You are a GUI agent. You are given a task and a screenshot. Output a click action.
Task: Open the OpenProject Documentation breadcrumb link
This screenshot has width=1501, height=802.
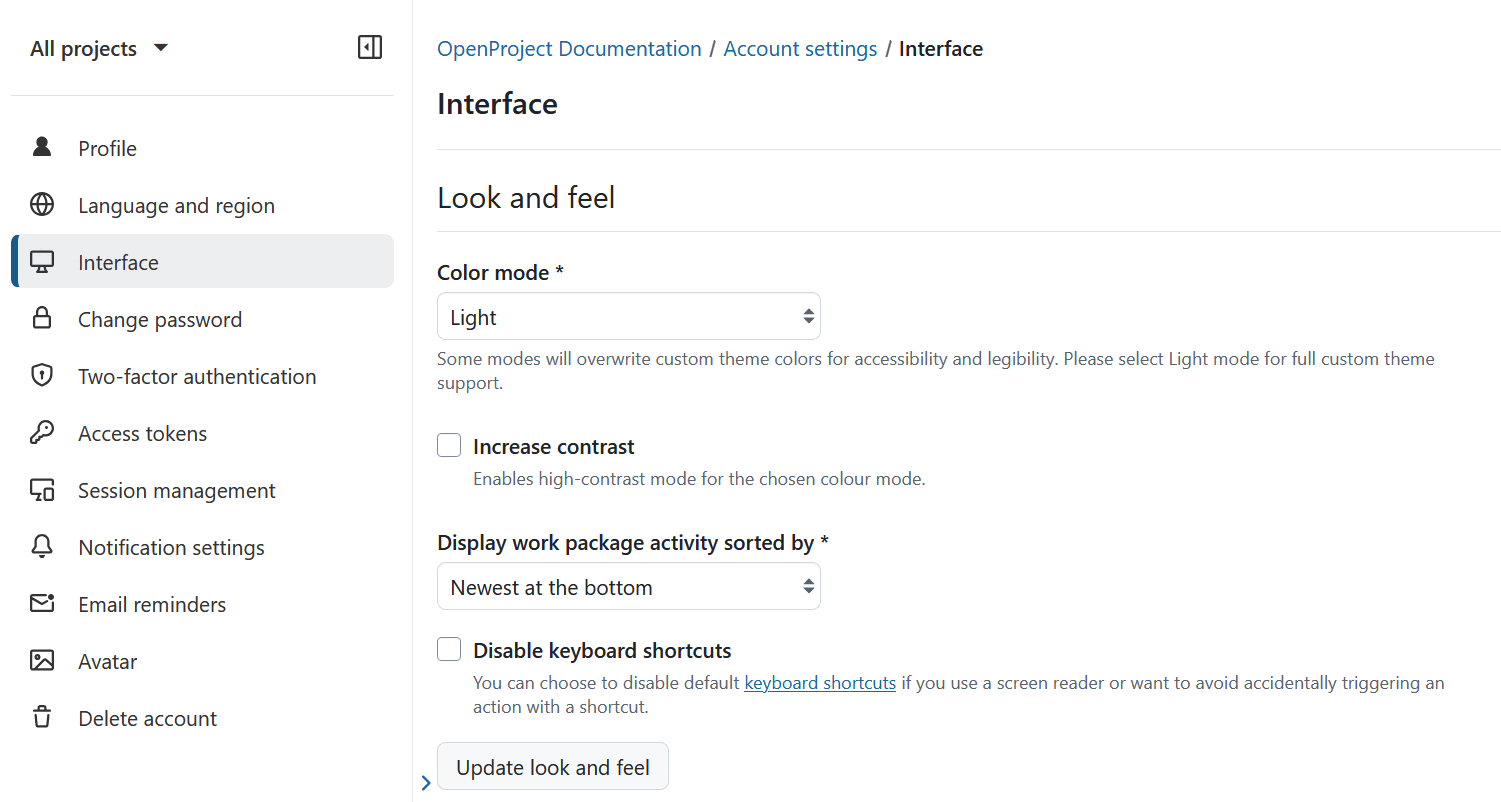coord(569,49)
